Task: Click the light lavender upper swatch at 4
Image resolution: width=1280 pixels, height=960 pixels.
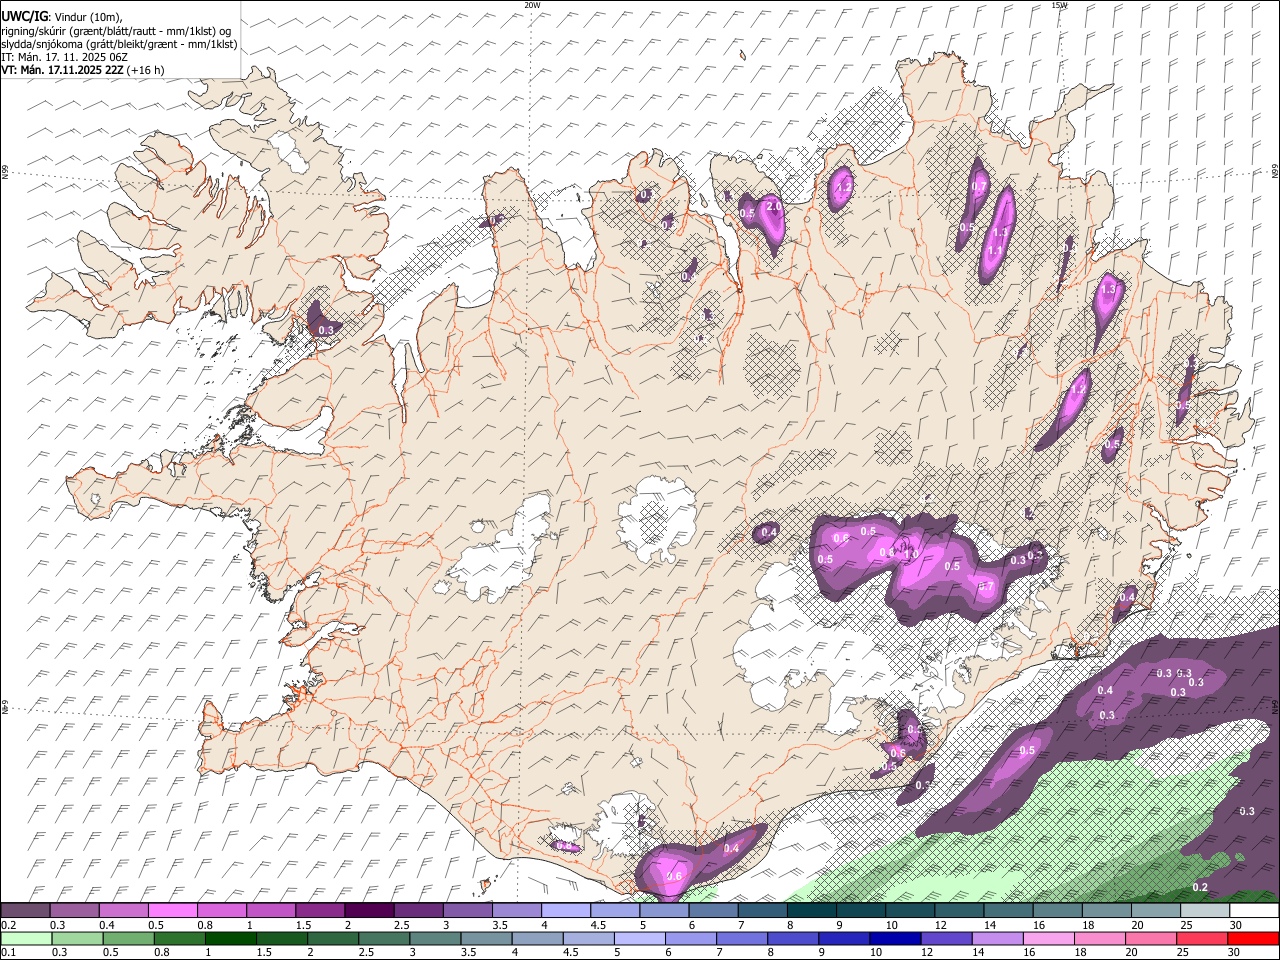Action: [565, 911]
